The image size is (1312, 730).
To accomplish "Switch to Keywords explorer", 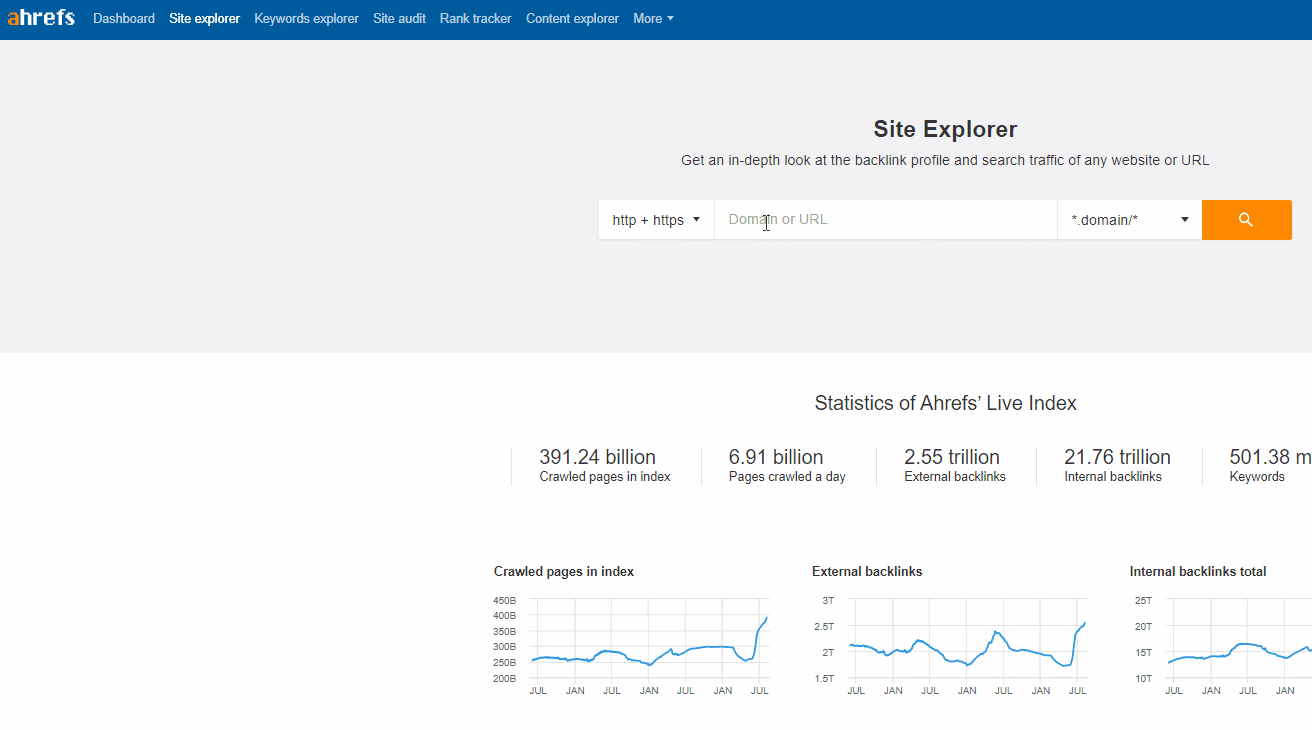I will tap(306, 18).
